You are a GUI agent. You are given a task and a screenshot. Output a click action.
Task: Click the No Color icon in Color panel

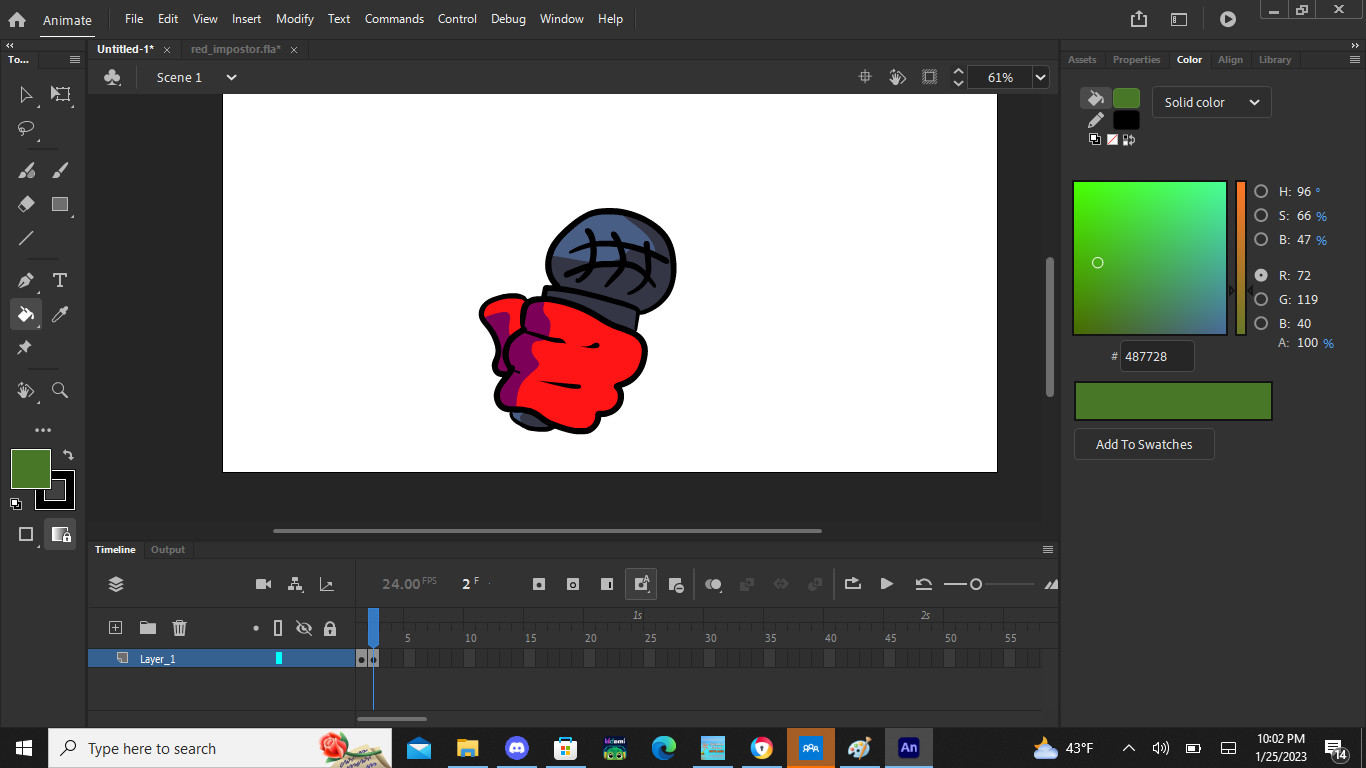tap(1112, 140)
